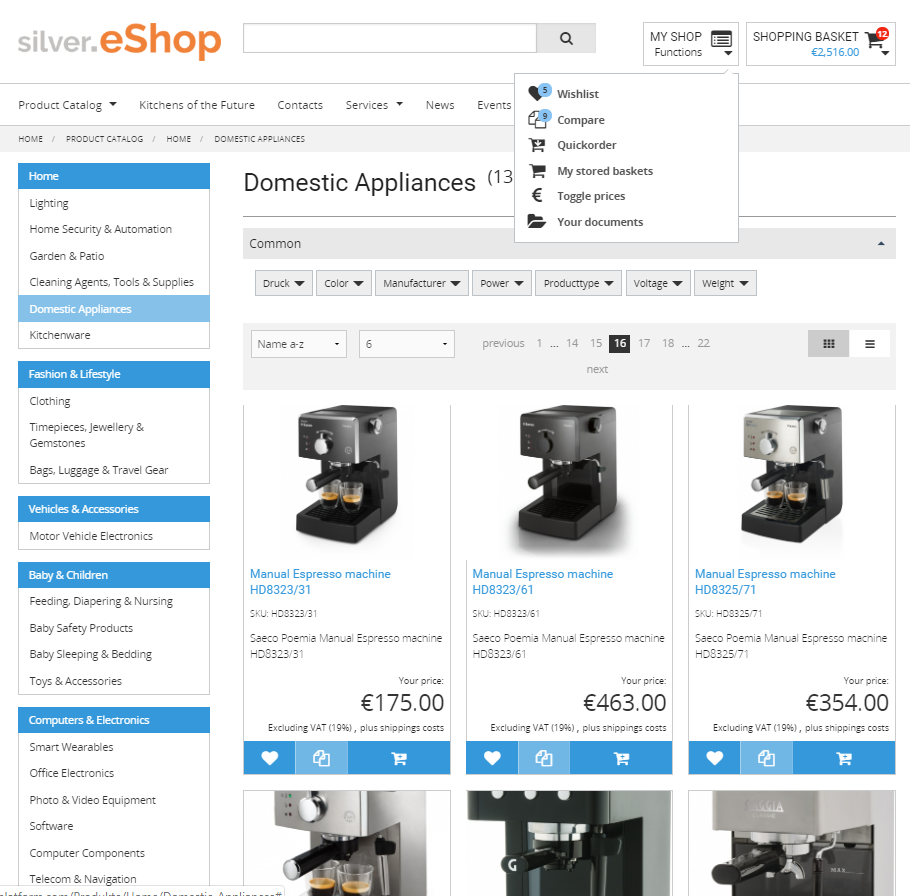Open the Producttype filter dropdown

pos(579,283)
